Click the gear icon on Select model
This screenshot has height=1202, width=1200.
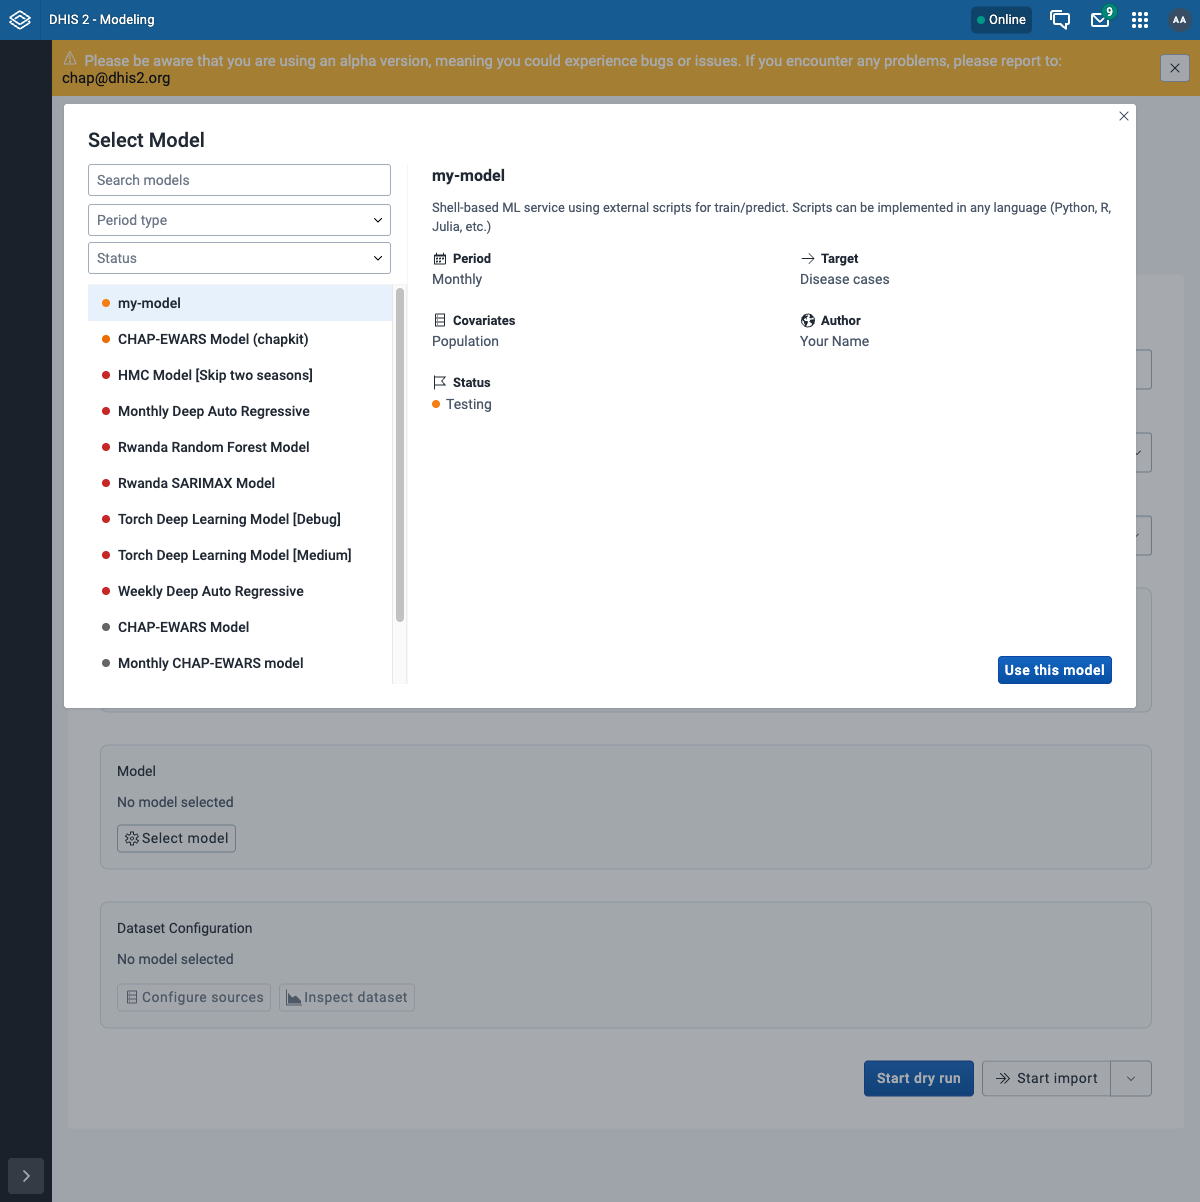tap(132, 839)
